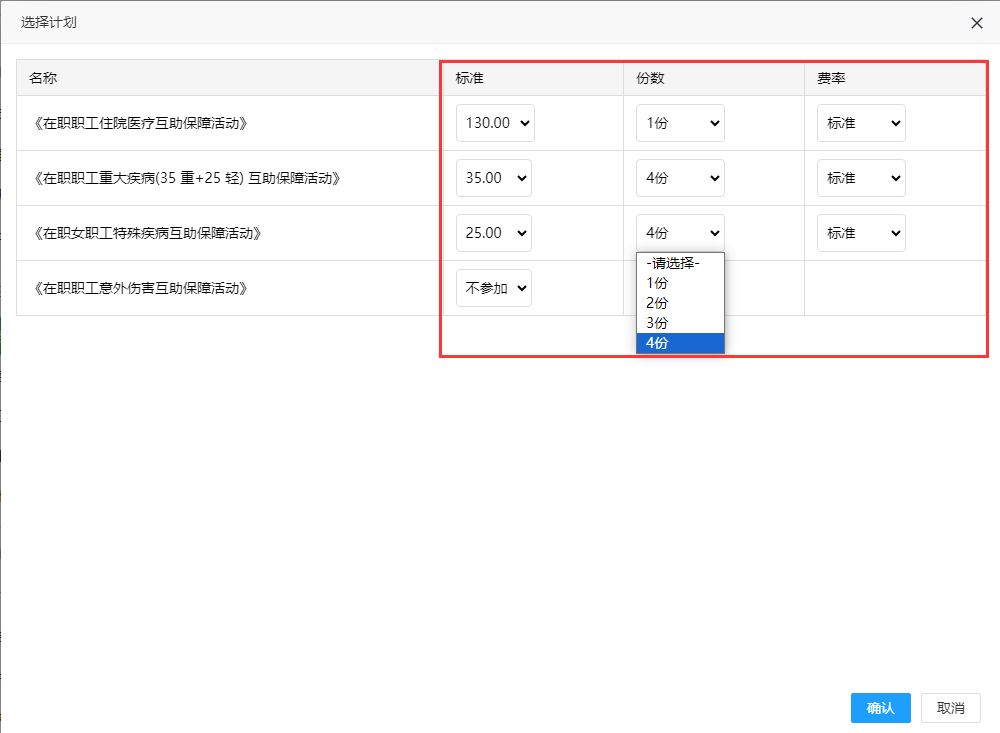
Task: Click the 标准 column header
Action: [531, 78]
